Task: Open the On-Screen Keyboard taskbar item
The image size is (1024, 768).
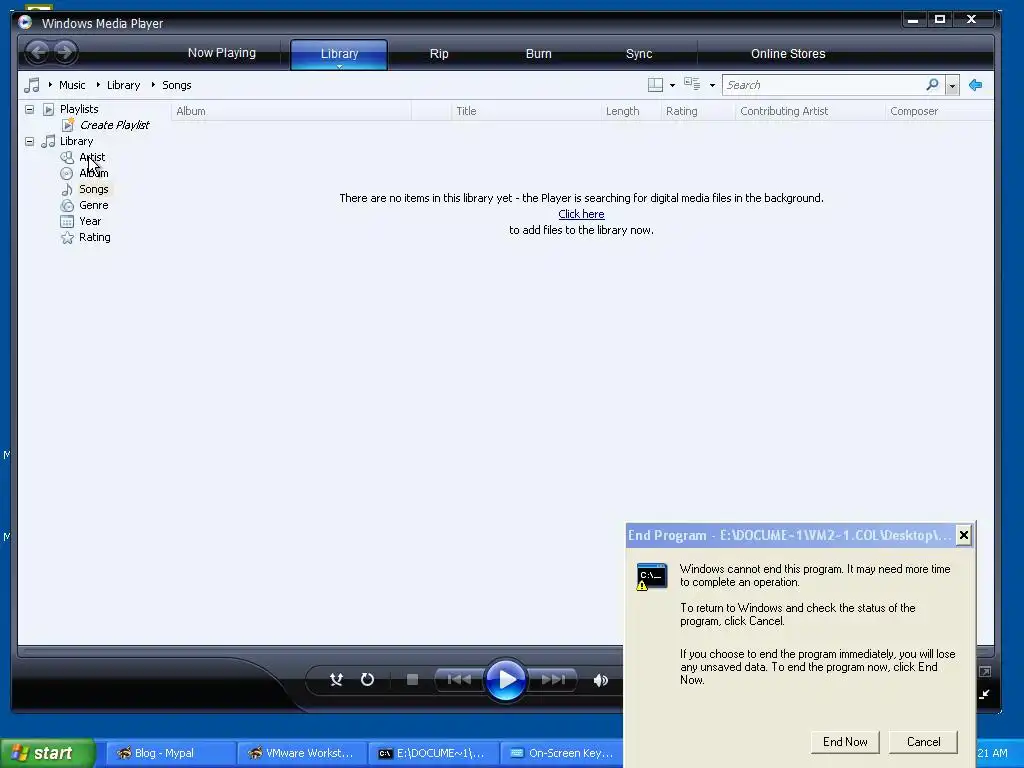Action: [x=562, y=753]
